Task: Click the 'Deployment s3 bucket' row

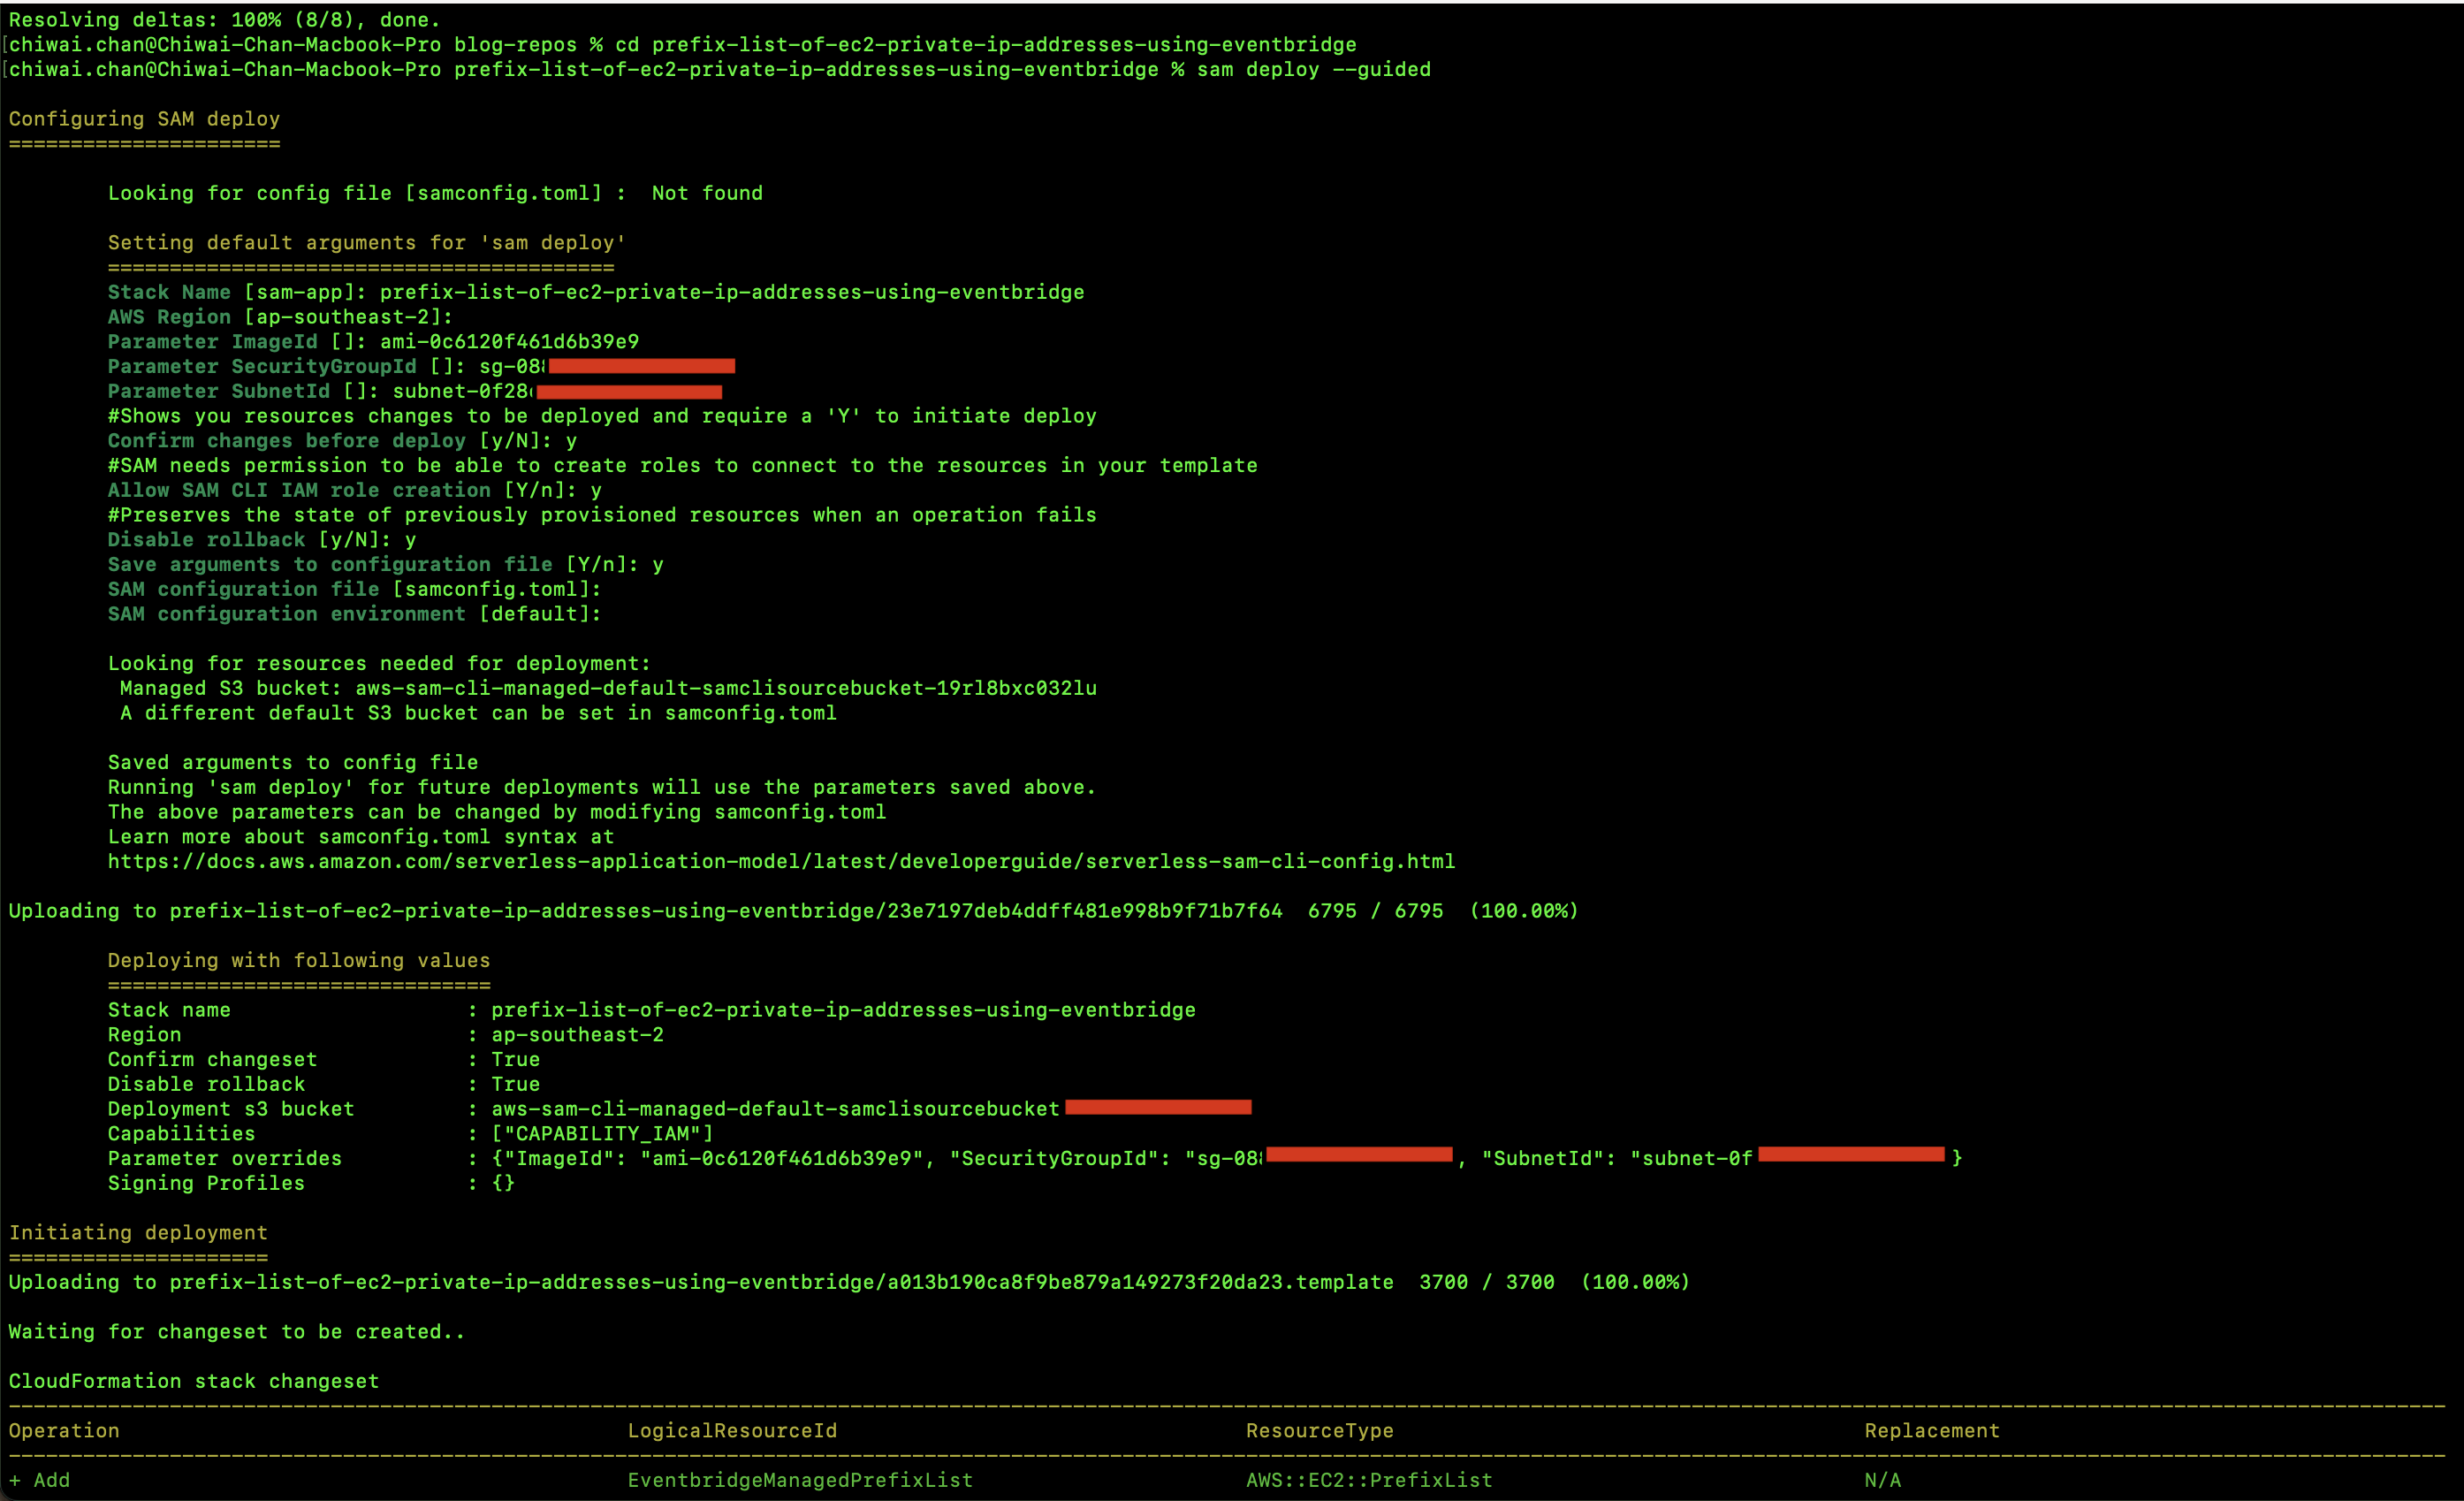Action: (680, 1109)
